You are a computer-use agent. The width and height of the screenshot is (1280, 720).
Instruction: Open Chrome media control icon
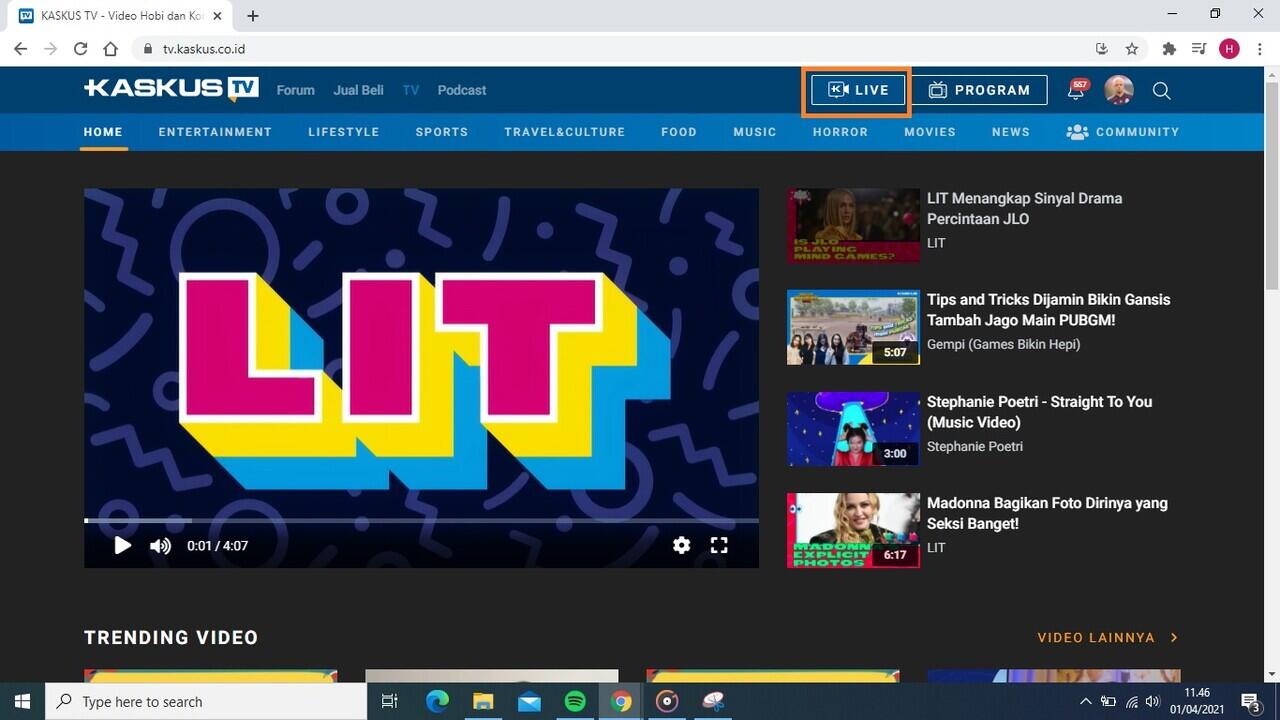[1199, 48]
